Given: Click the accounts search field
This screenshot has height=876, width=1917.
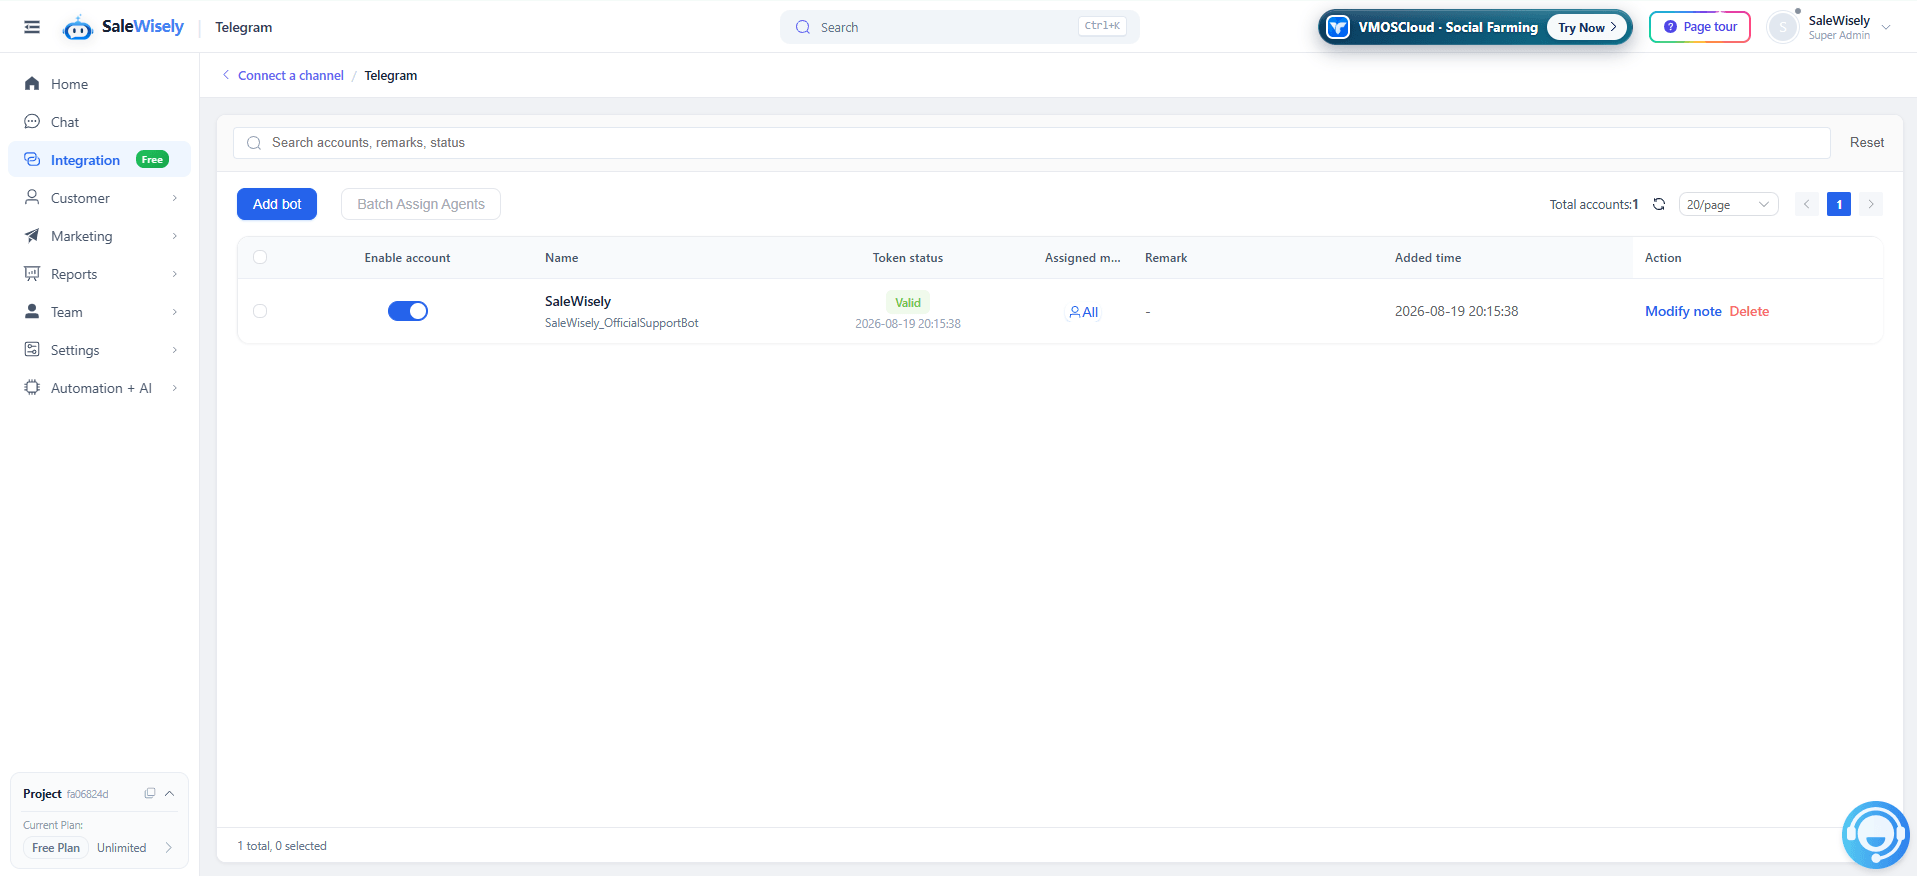Looking at the screenshot, I should click(x=1032, y=143).
